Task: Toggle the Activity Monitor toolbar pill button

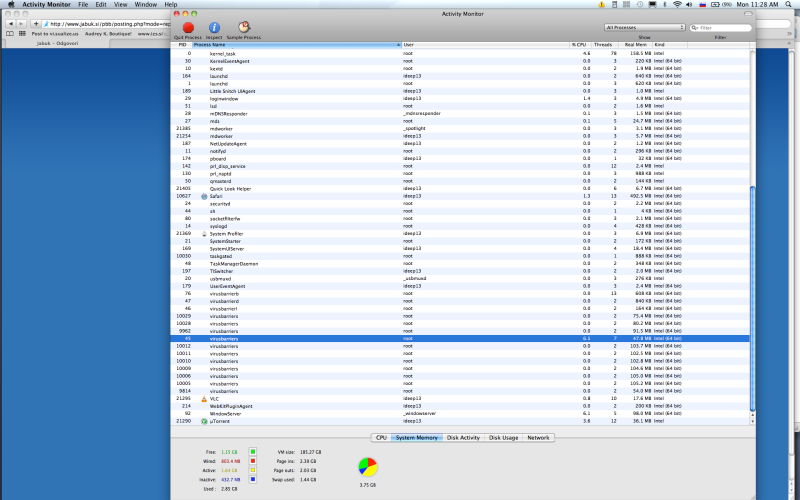Action: 748,14
